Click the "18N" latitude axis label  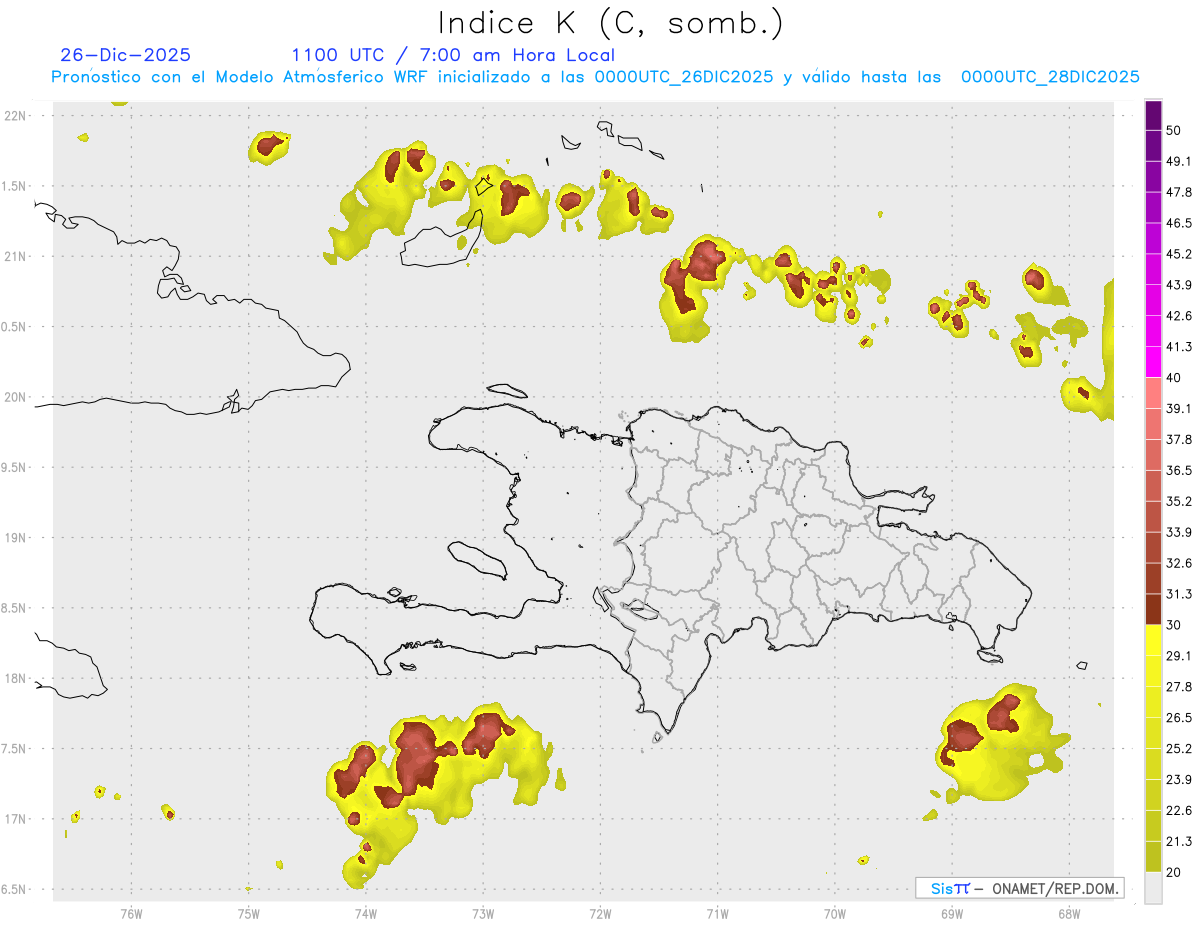[15, 678]
